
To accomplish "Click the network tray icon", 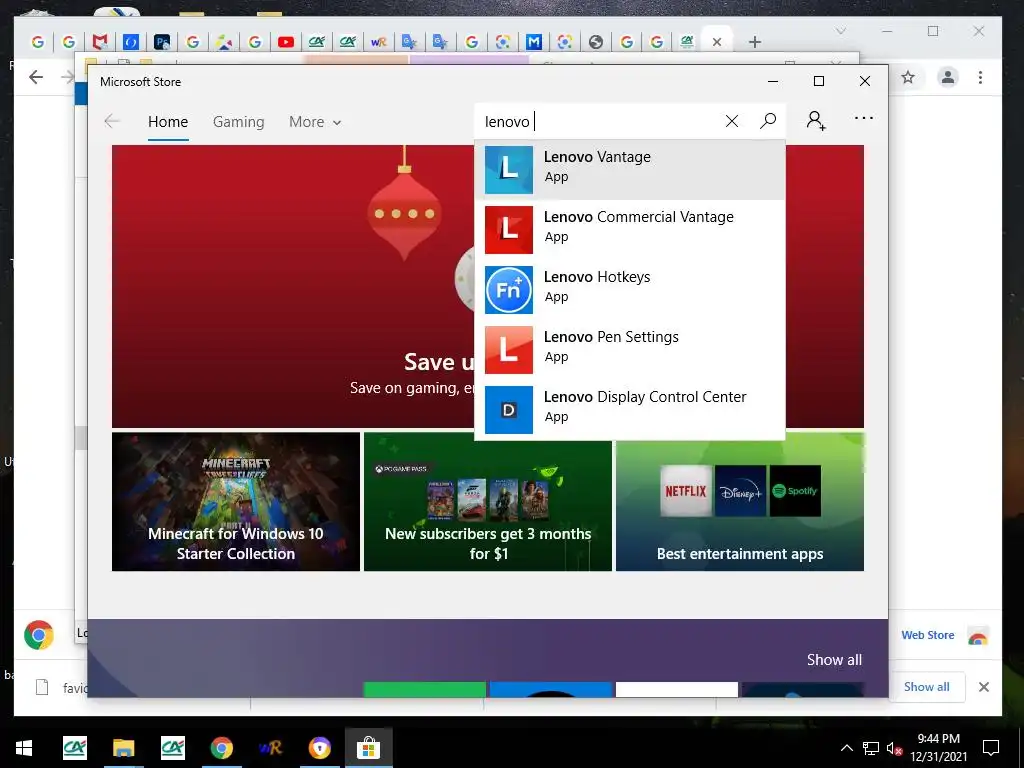I will [871, 748].
